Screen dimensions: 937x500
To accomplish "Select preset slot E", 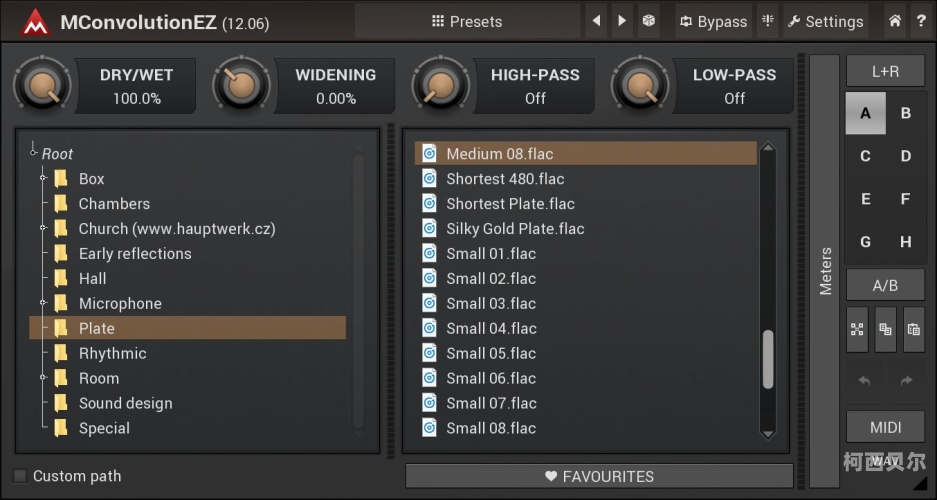I will pyautogui.click(x=865, y=199).
